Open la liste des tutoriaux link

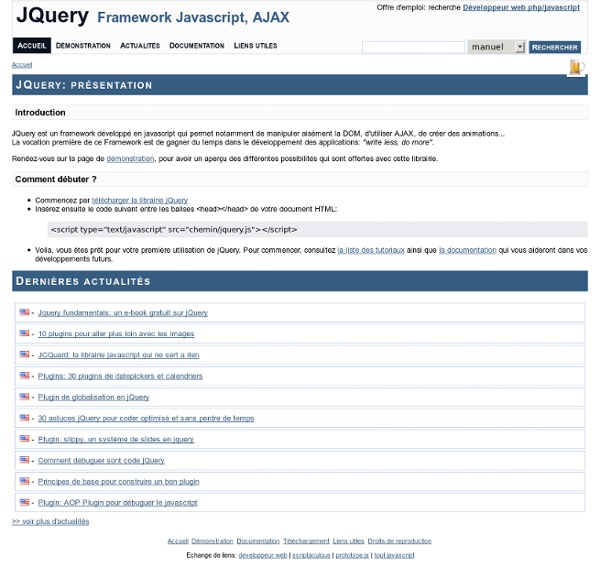pos(371,250)
